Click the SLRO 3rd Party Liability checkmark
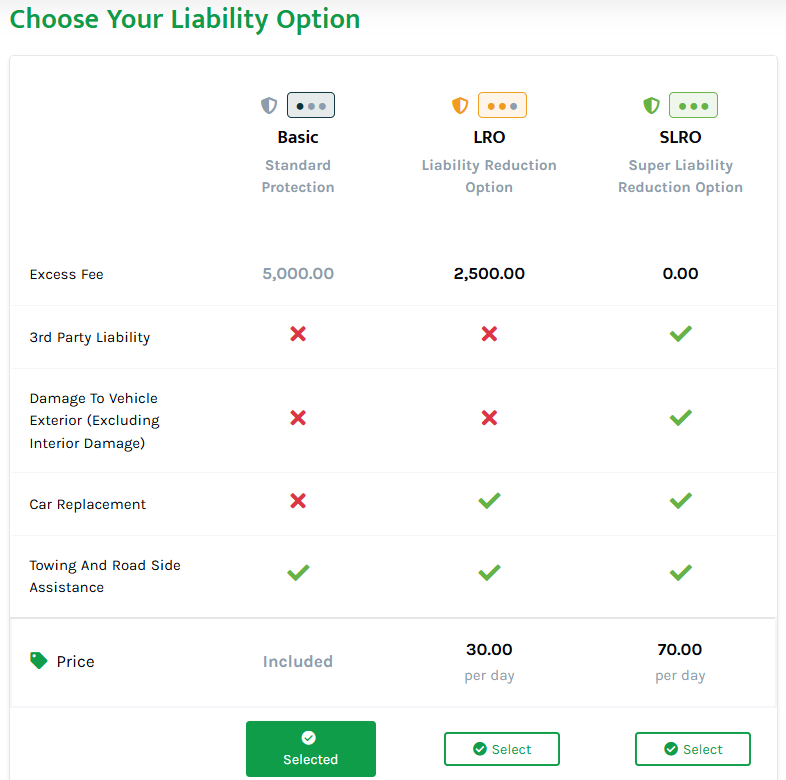The height and width of the screenshot is (780, 786). [x=681, y=334]
